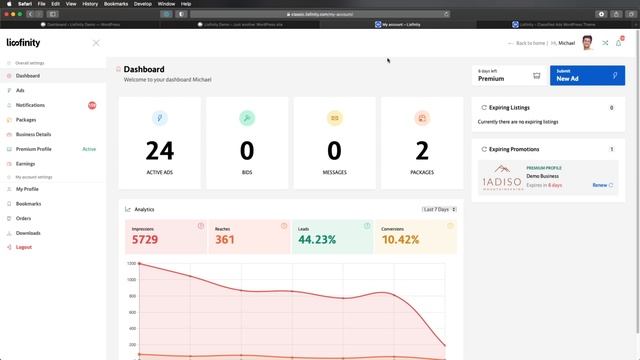Screen dimensions: 640x360
Task: Click the lisfinity logo
Action: click(23, 42)
